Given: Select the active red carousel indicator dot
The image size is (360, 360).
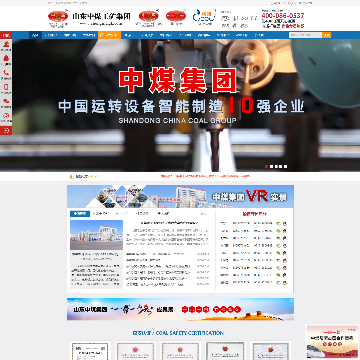Looking at the screenshot, I should pos(267,166).
